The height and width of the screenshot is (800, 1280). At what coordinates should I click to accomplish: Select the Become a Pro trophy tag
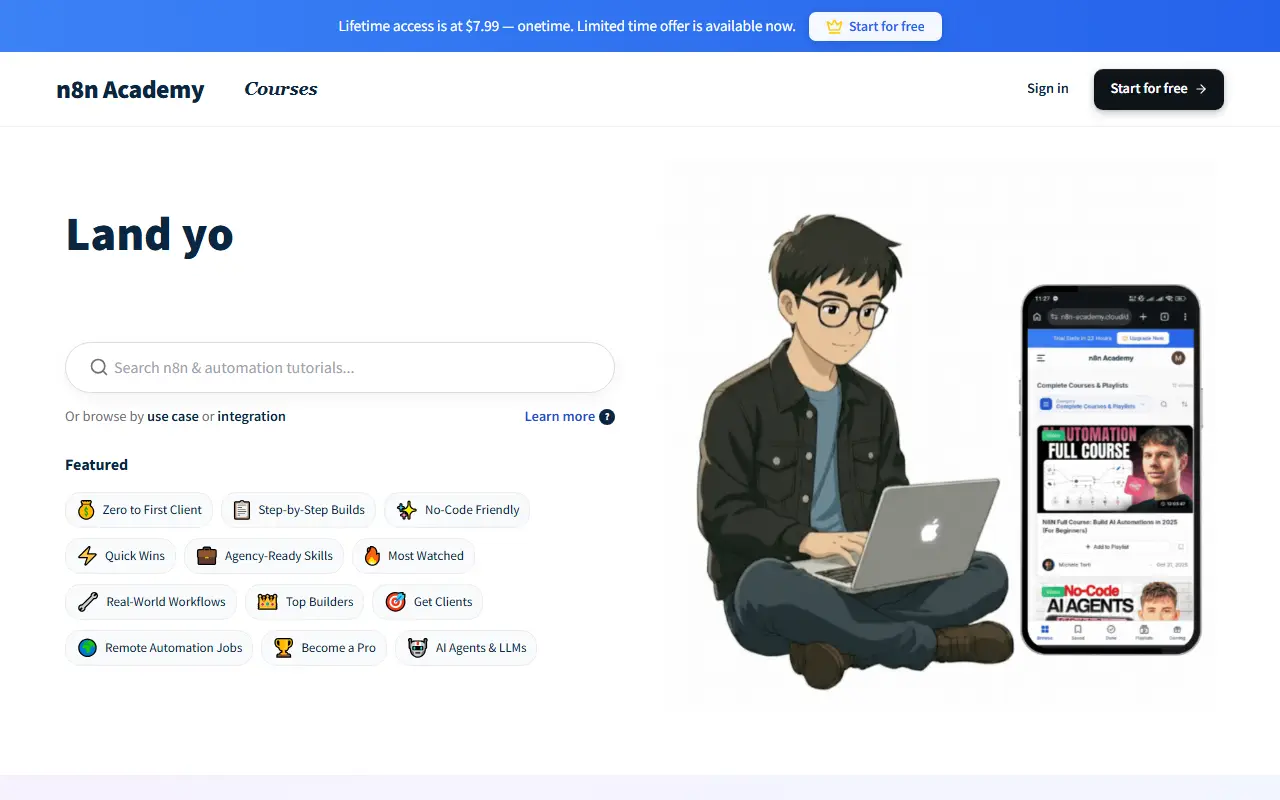(x=324, y=648)
